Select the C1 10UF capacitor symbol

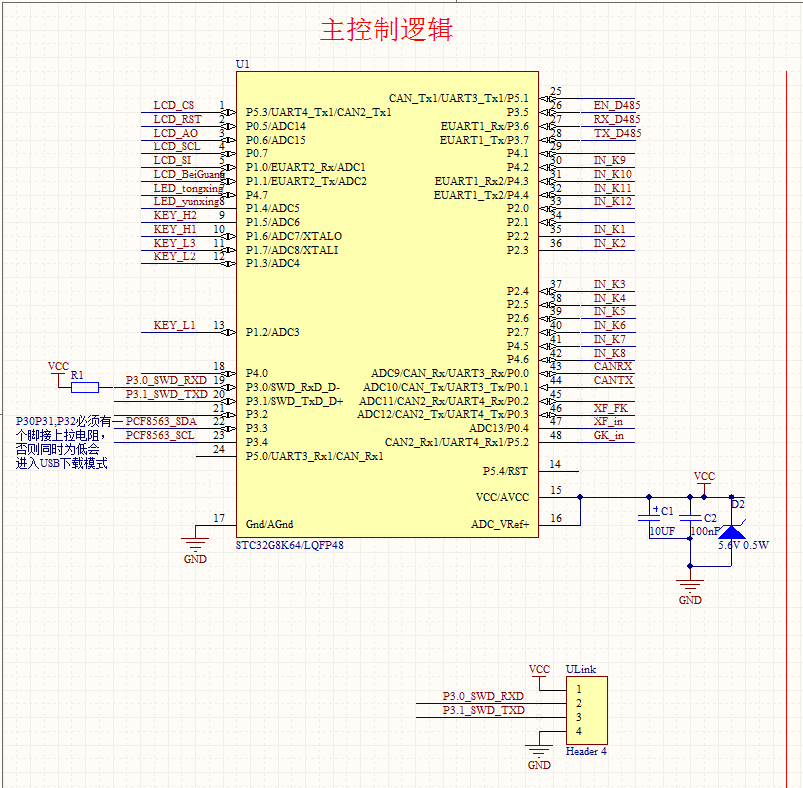coord(649,517)
